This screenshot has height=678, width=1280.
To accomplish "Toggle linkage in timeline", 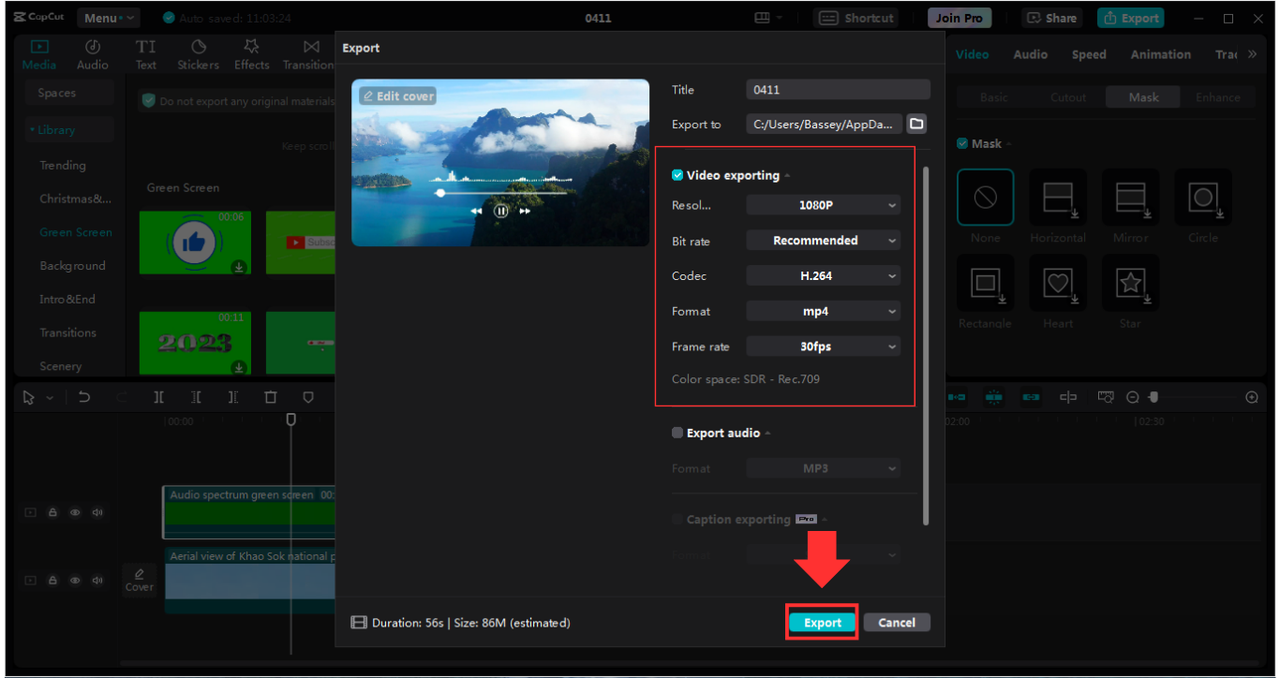I will pyautogui.click(x=1031, y=397).
